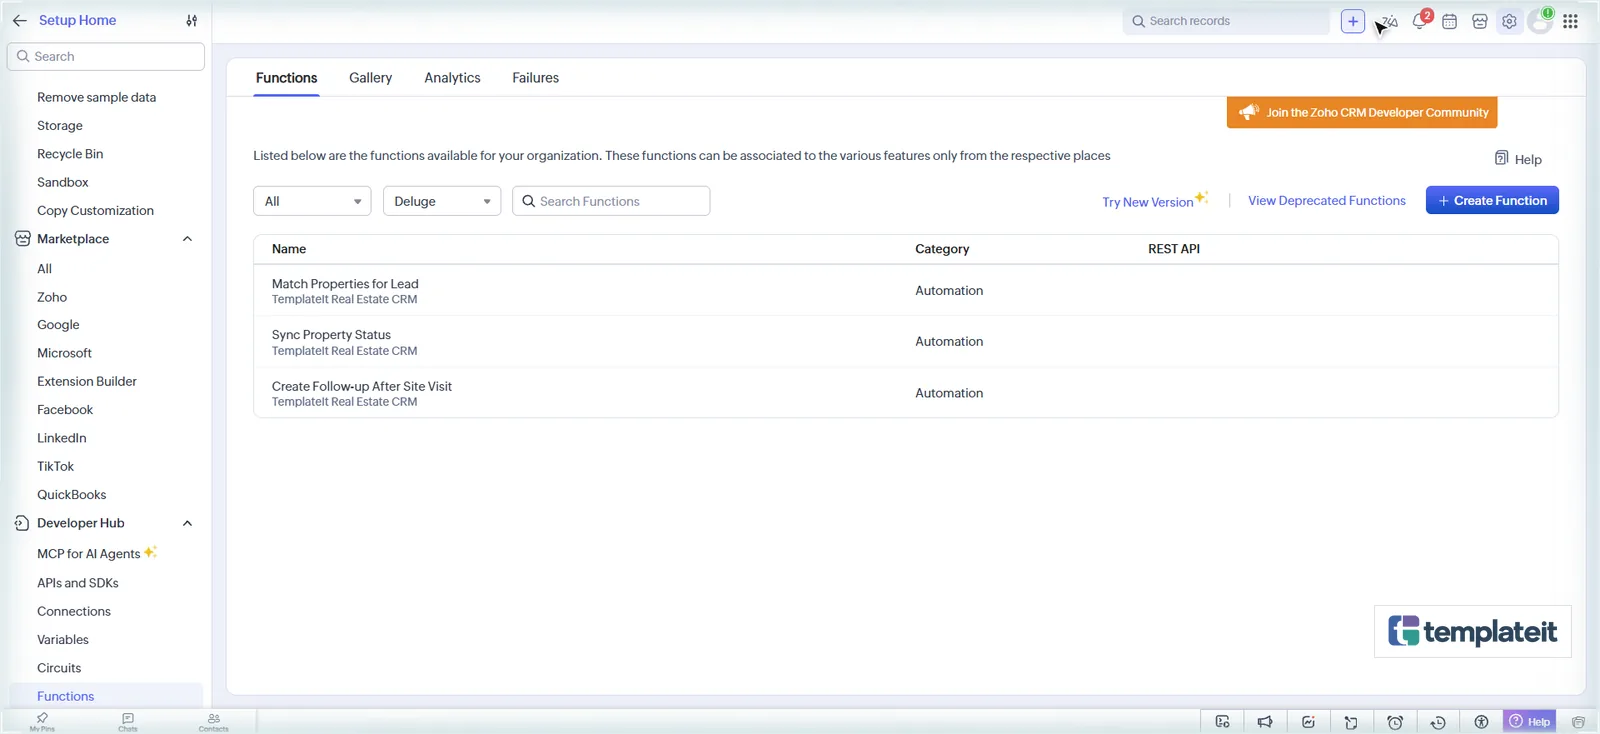Open the Deluge language dropdown
1600x734 pixels.
click(x=442, y=201)
